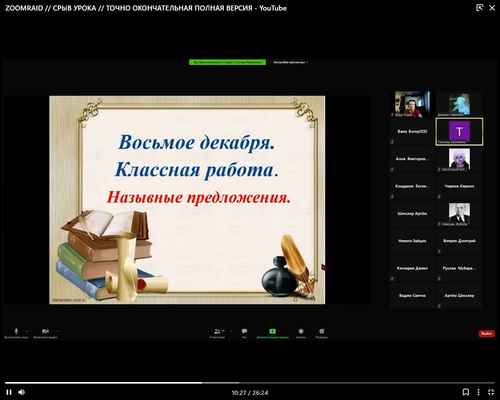Expand the arrow next to microphone
Image resolution: width=500 pixels, height=400 pixels.
click(x=27, y=331)
